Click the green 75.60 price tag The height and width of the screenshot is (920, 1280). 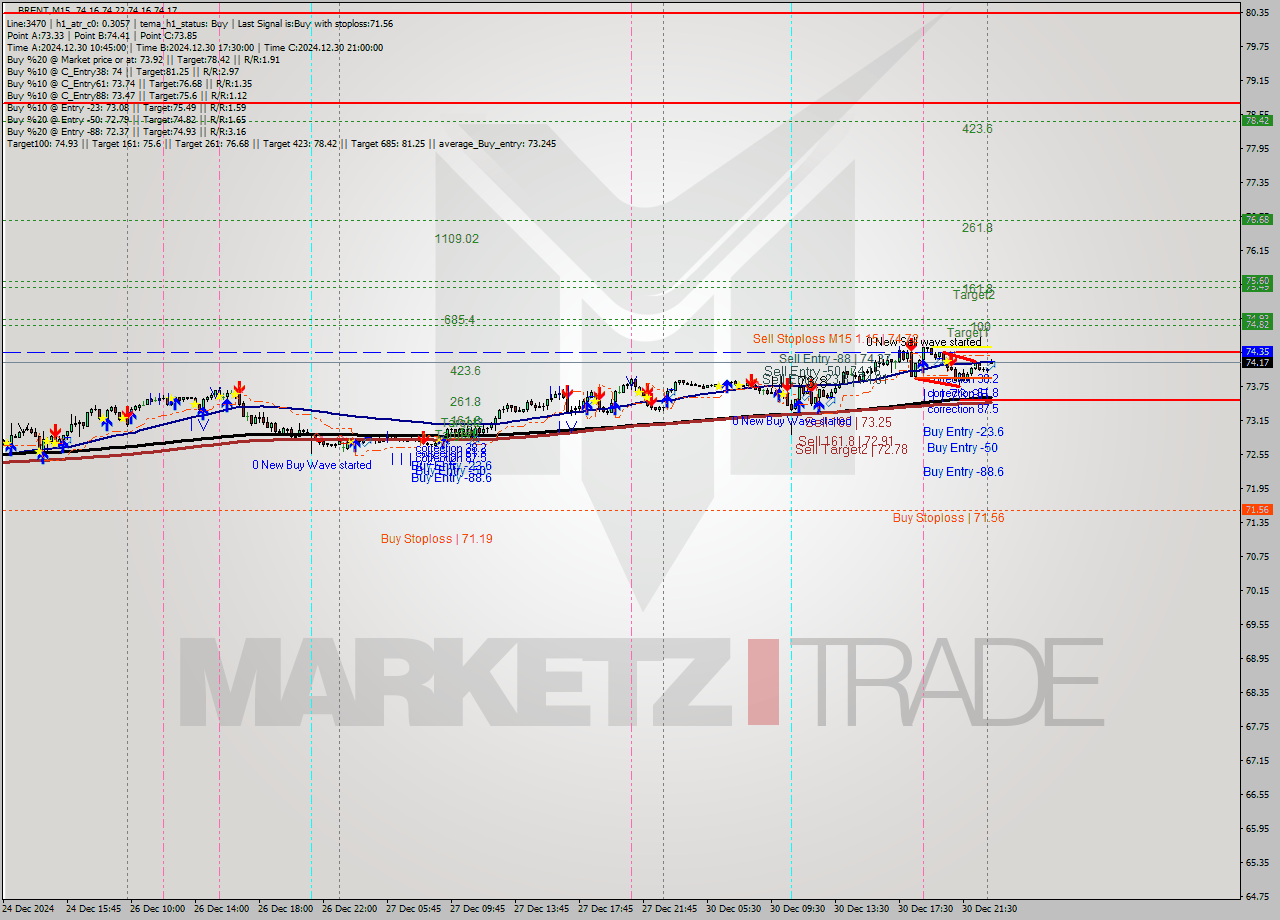pos(1256,280)
